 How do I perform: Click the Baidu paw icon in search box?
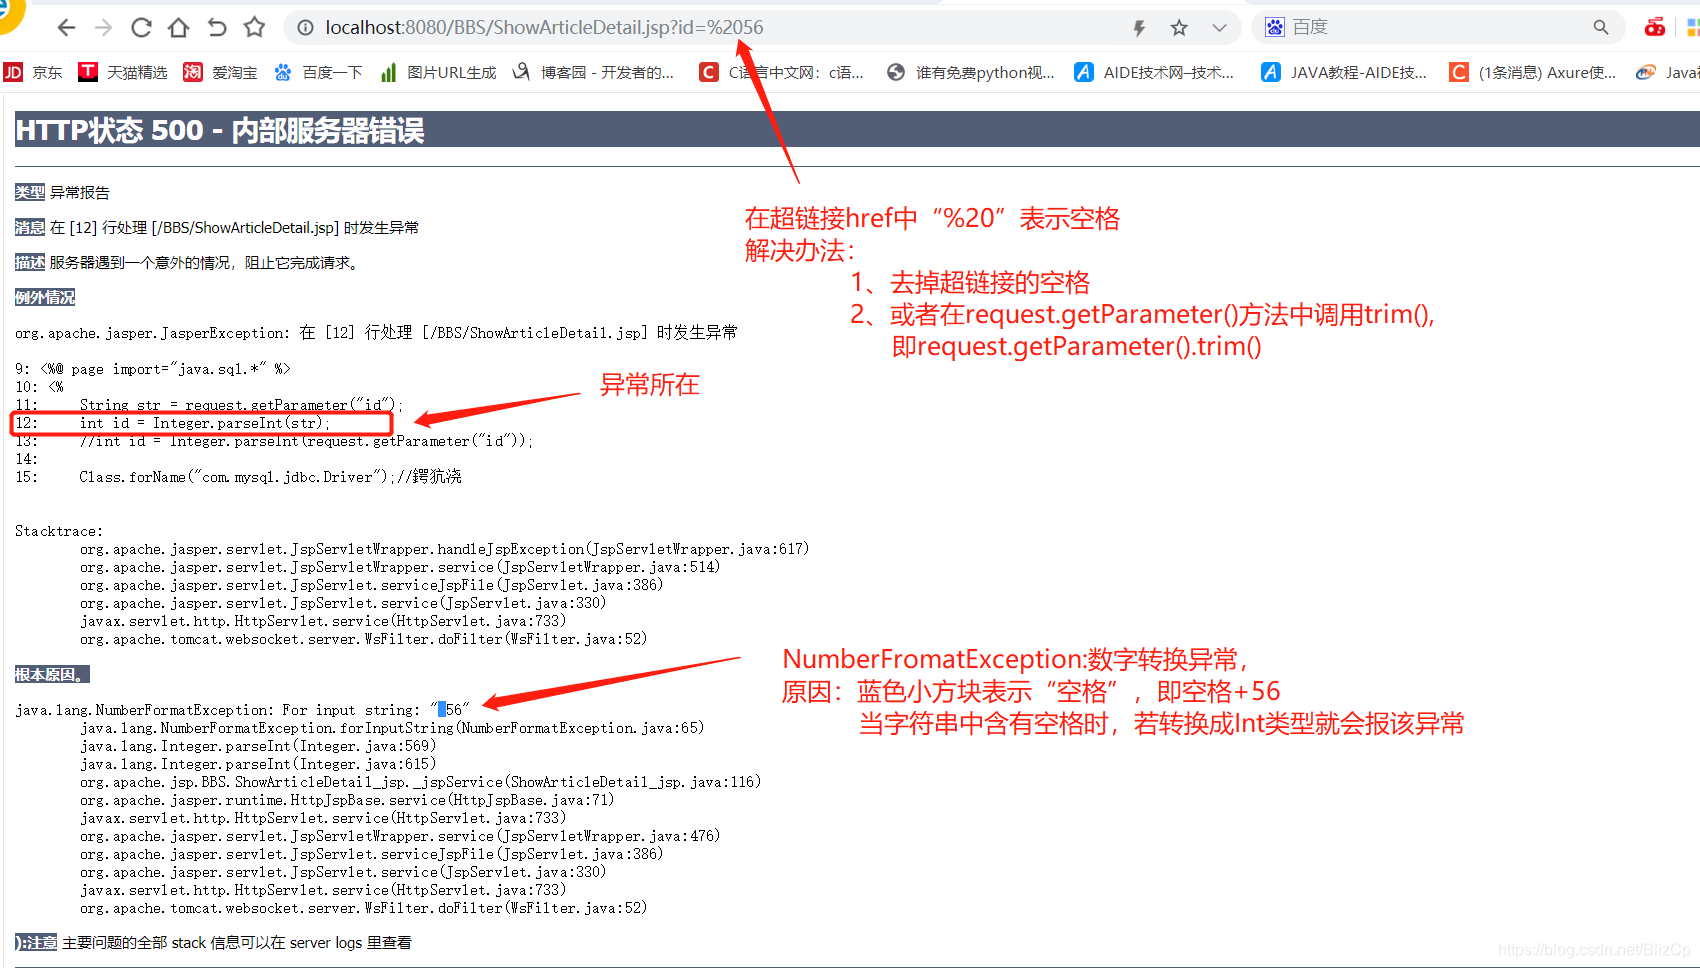pyautogui.click(x=1274, y=27)
